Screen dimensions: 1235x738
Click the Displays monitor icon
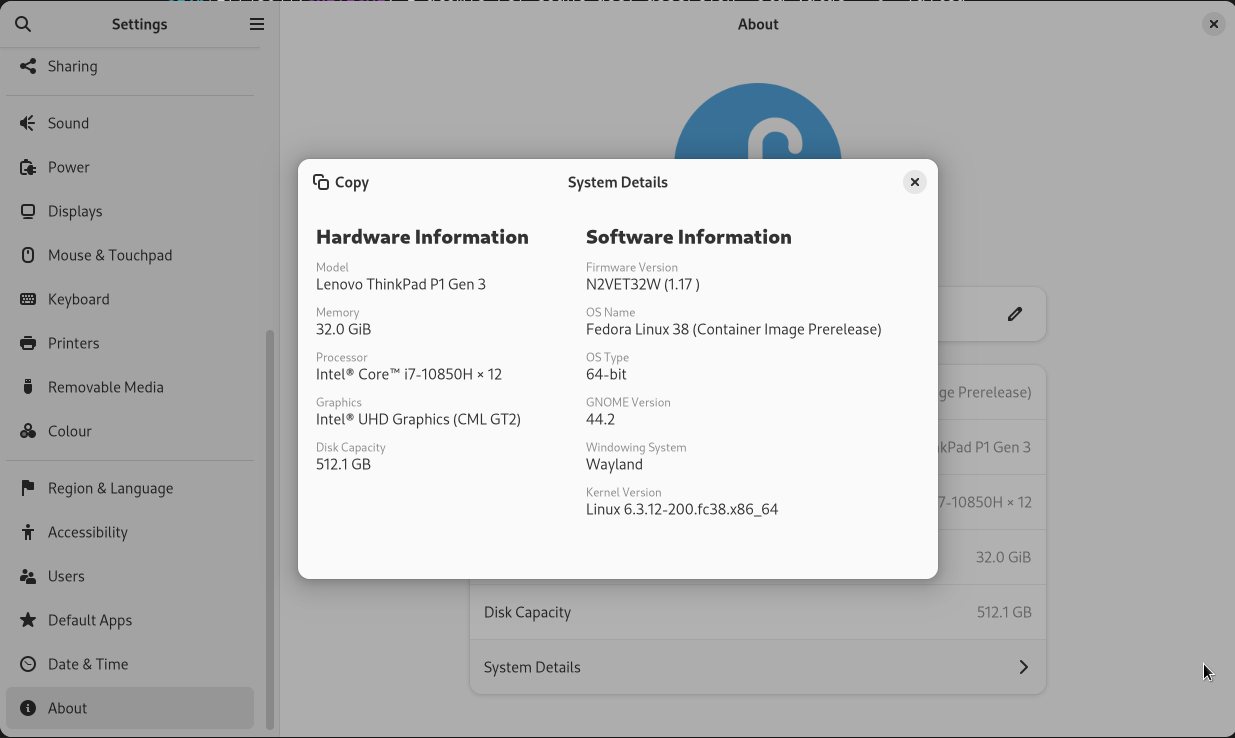pos(28,211)
